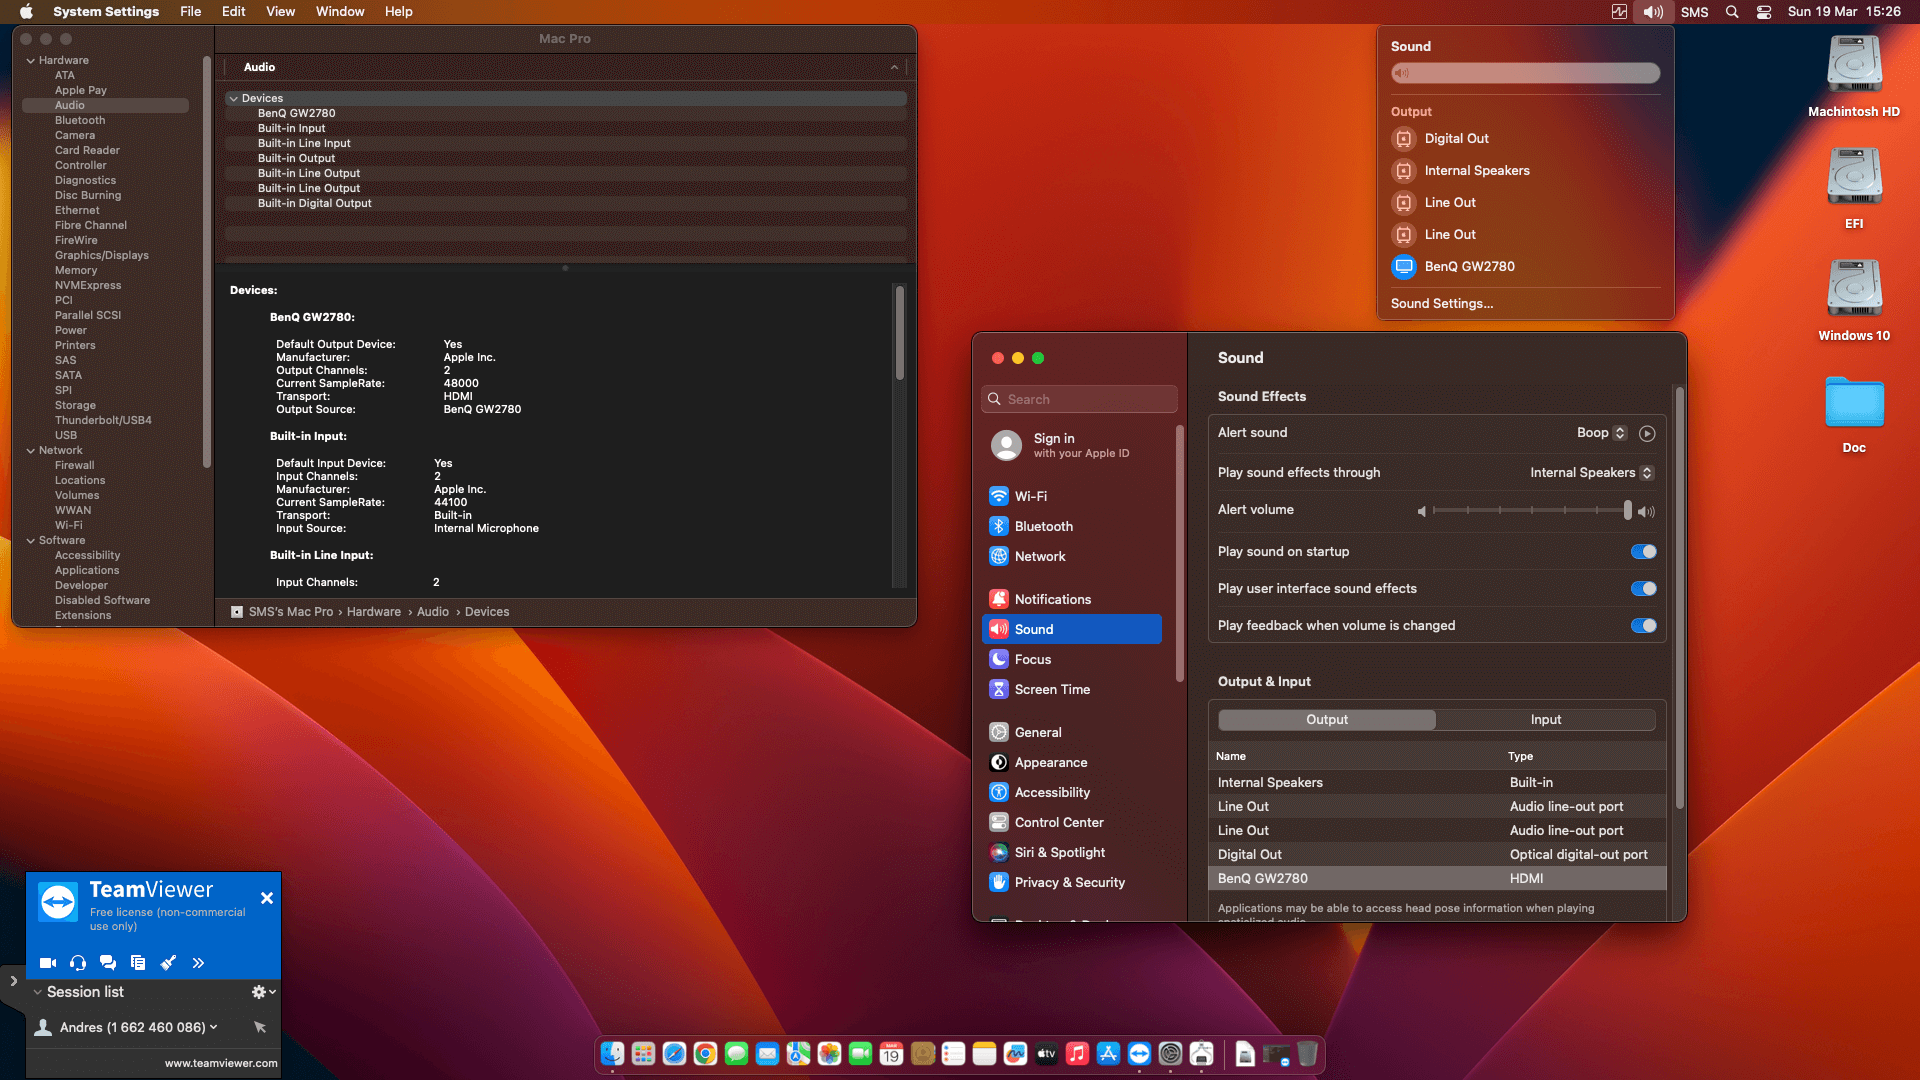Open TeamViewer chat bubbles icon

(x=108, y=963)
